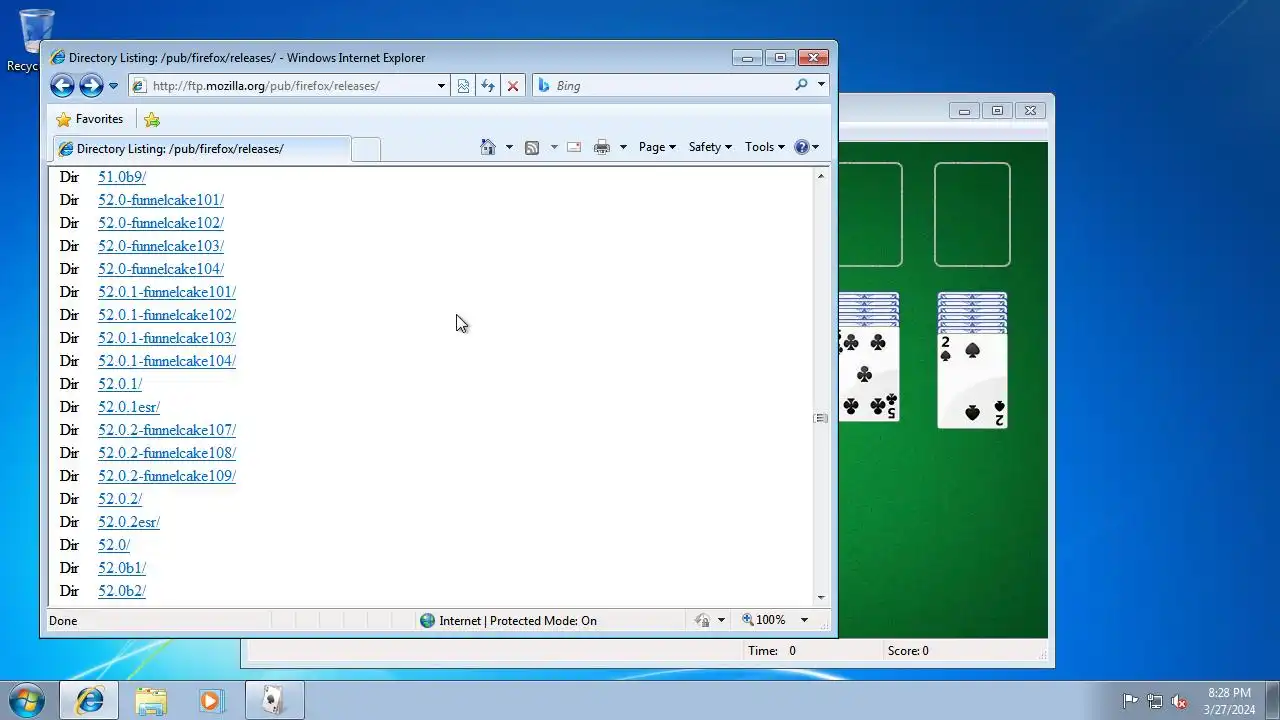1280x720 pixels.
Task: Switch to Solitaire via taskbar icon
Action: pos(274,701)
